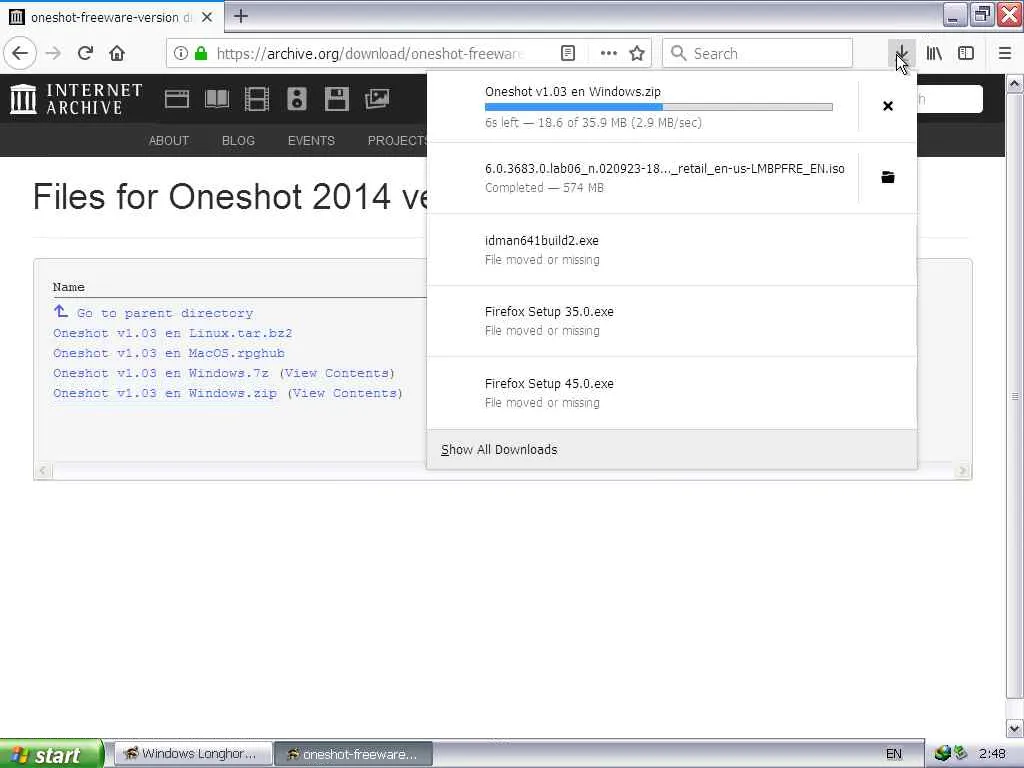Click the EN language indicator
1024x768 pixels.
point(894,754)
